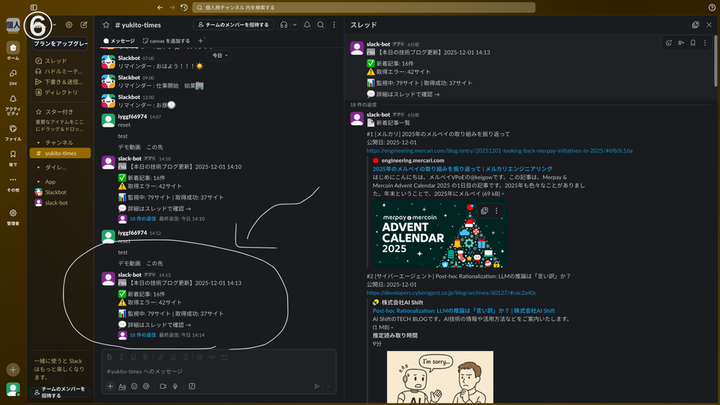Open the Advent Calendar 2025 image
This screenshot has width=720, height=405.
439,234
